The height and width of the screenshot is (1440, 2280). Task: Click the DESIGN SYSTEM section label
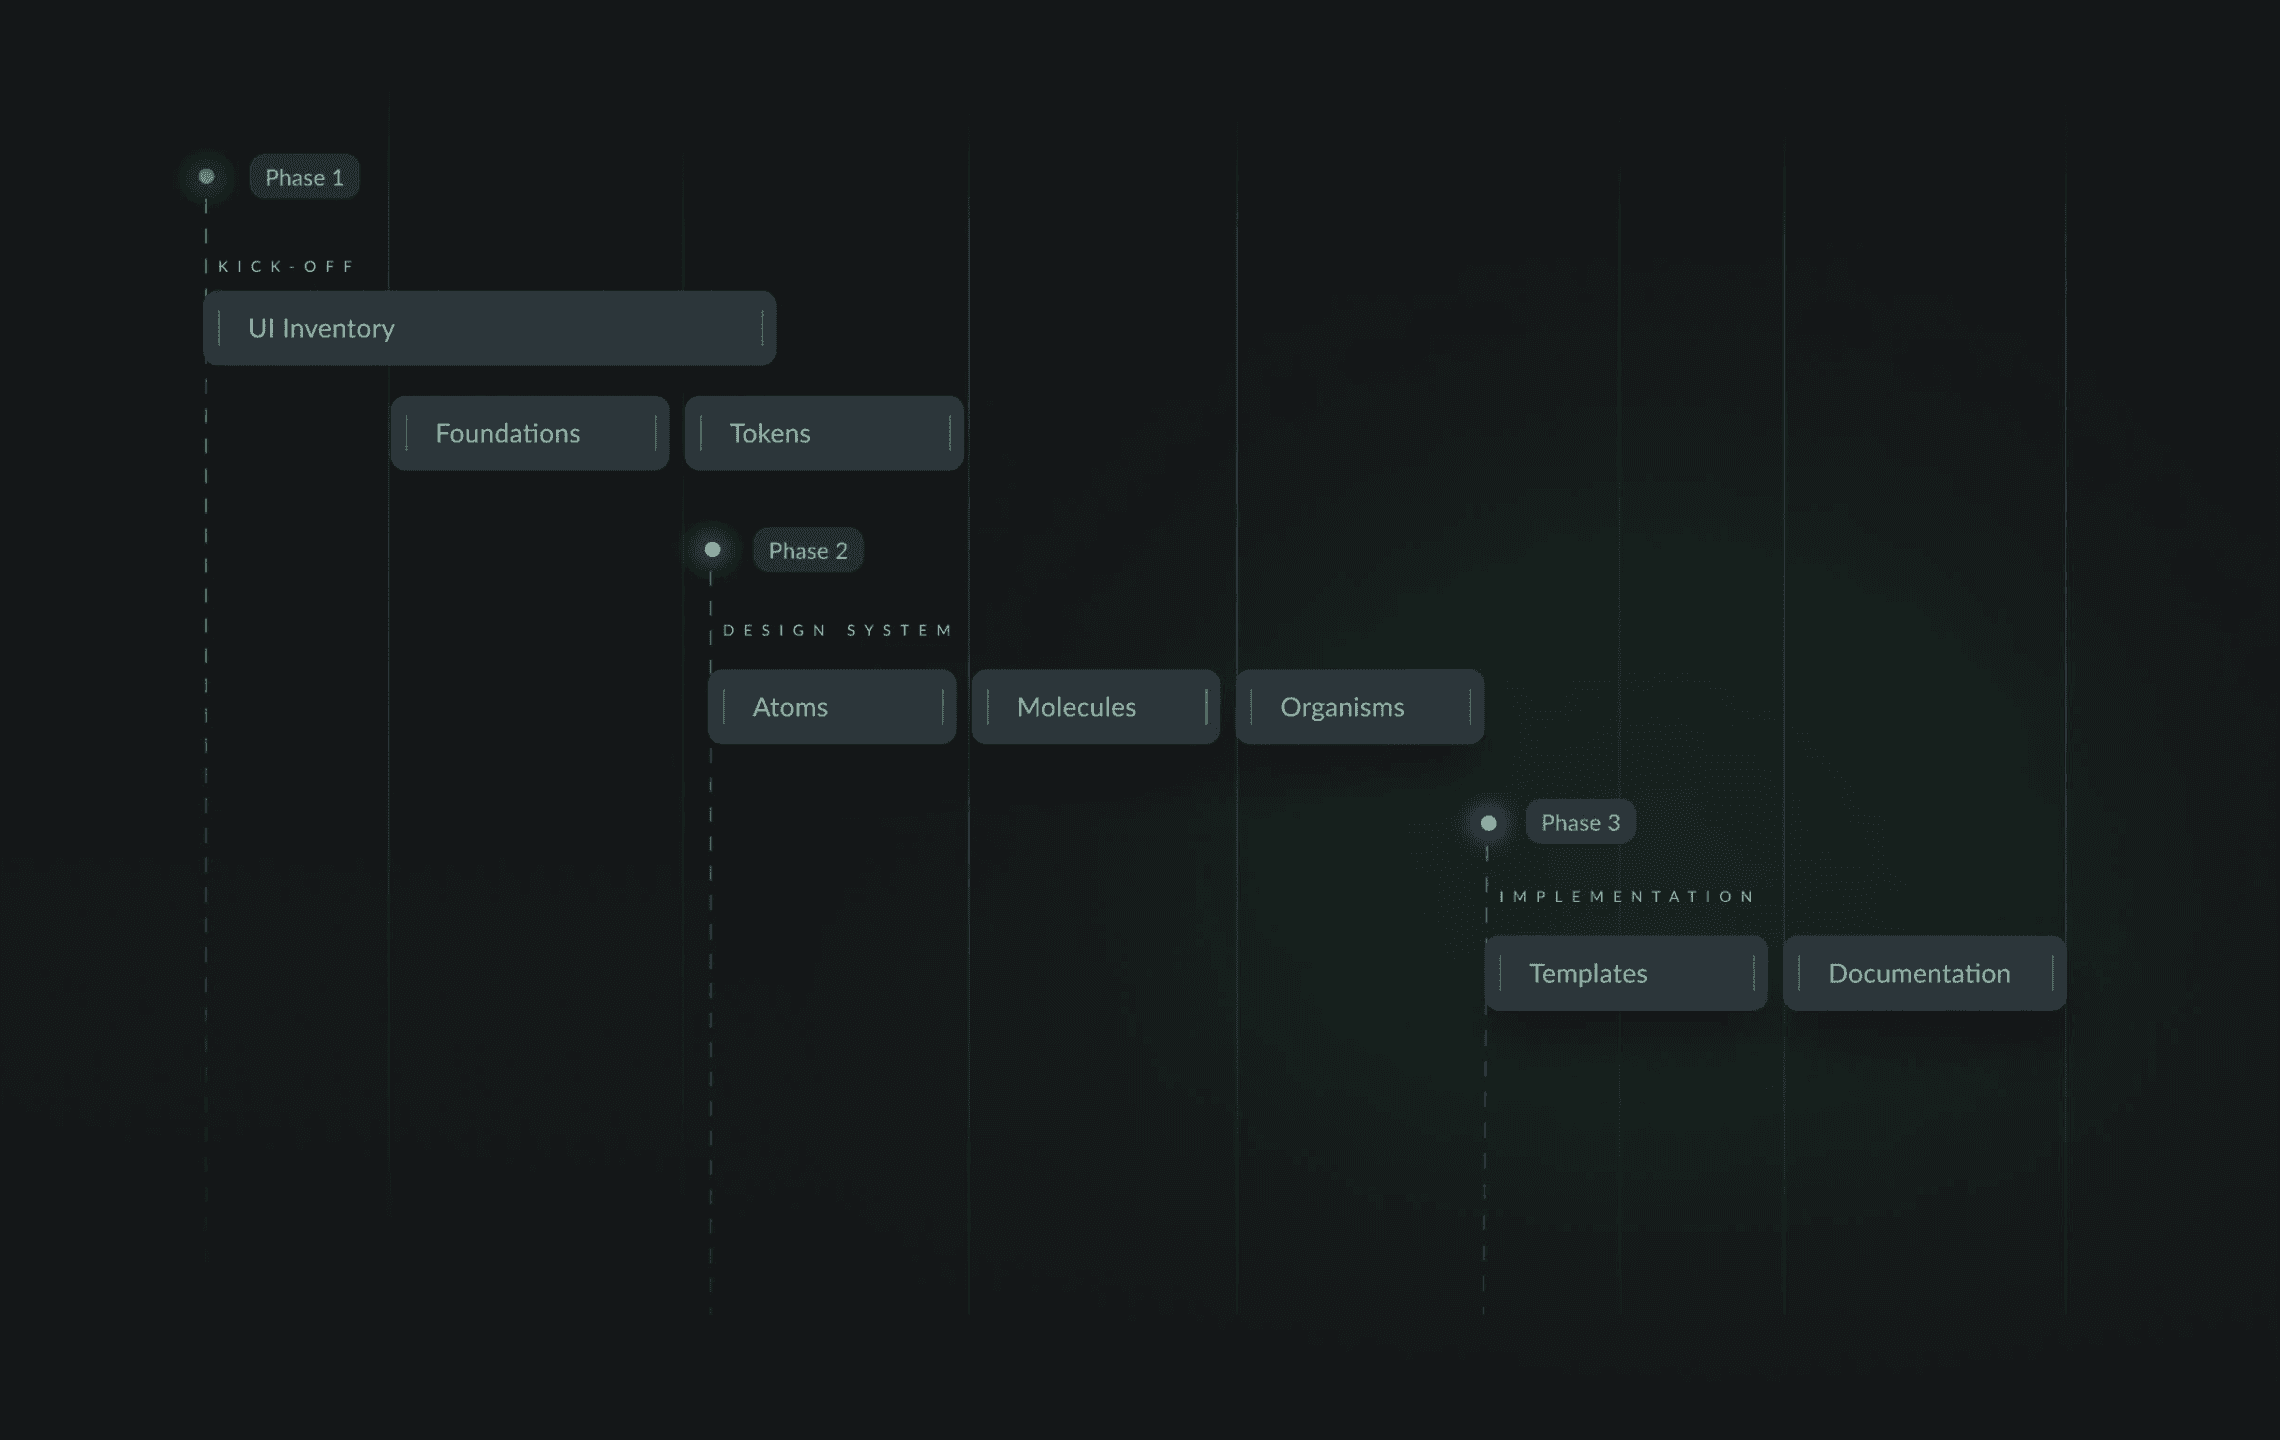(x=837, y=630)
